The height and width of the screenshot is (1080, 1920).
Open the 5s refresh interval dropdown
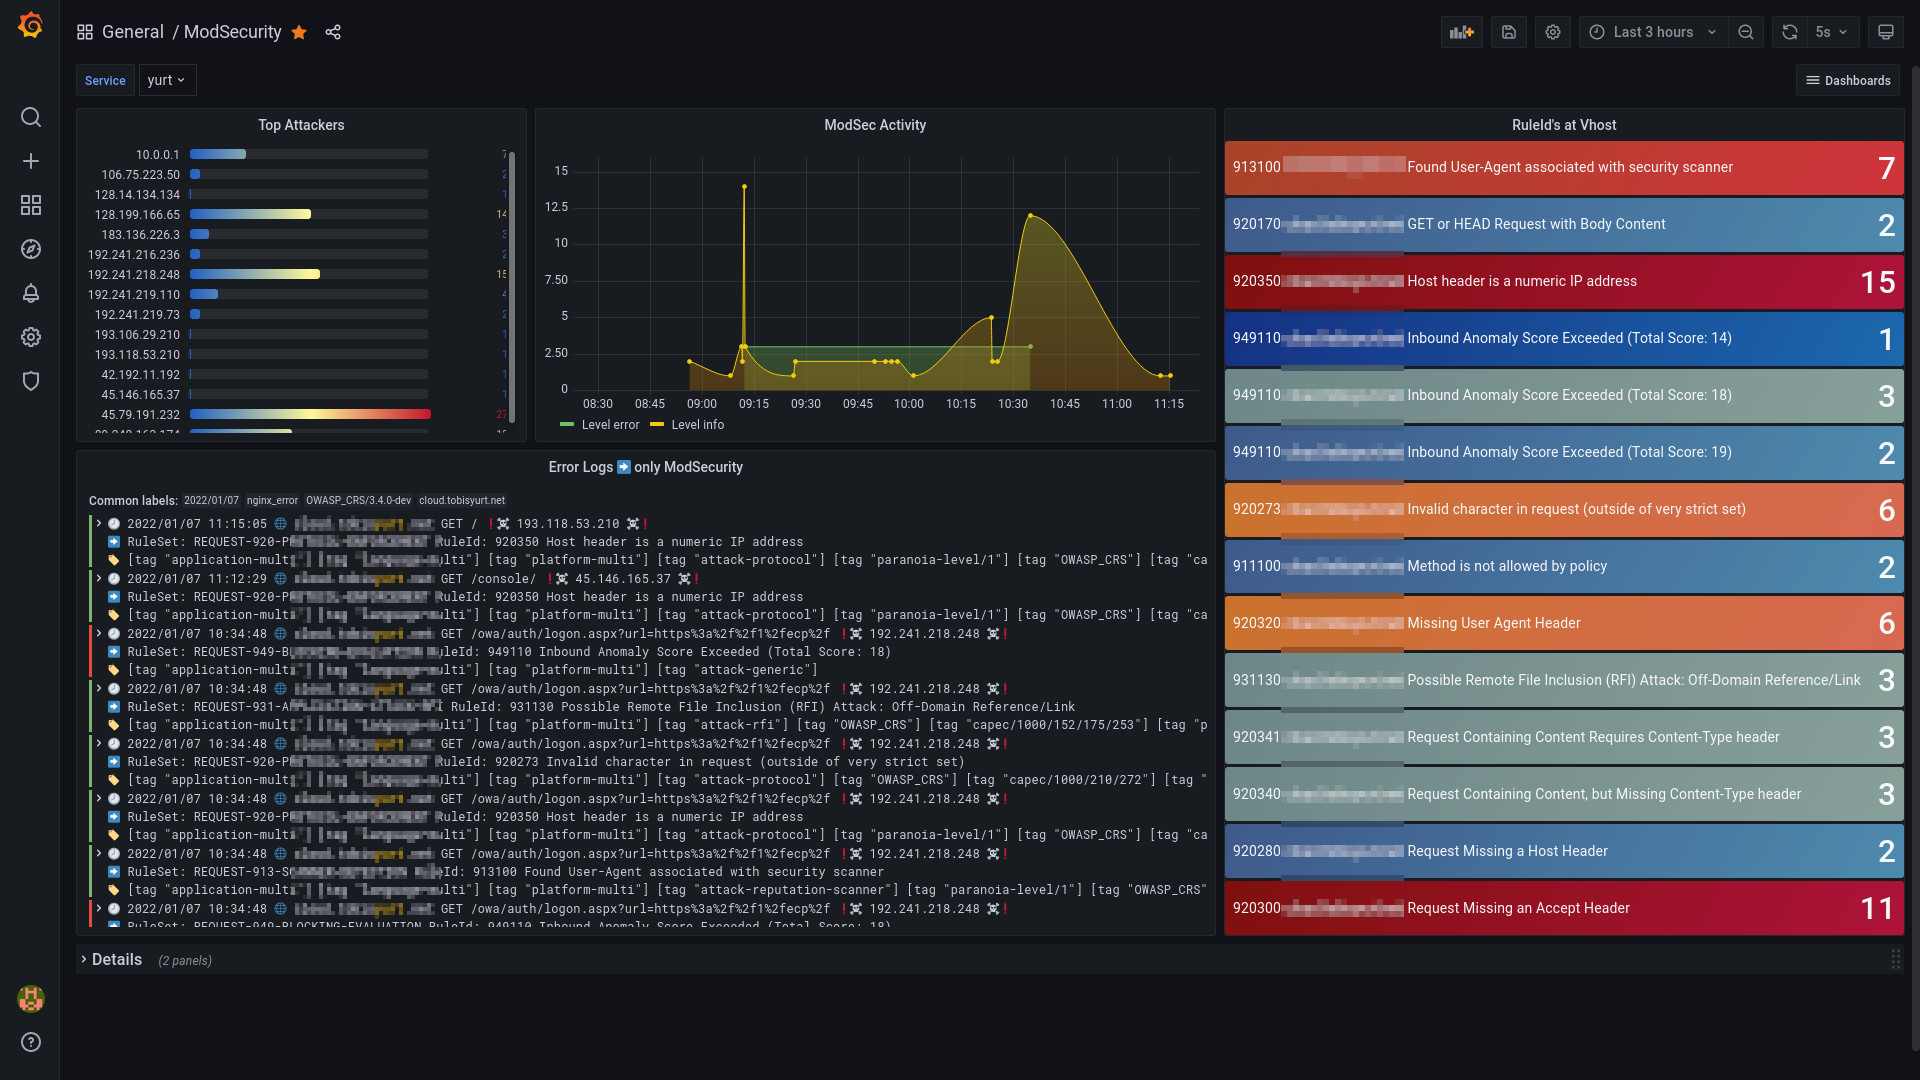[x=1832, y=32]
